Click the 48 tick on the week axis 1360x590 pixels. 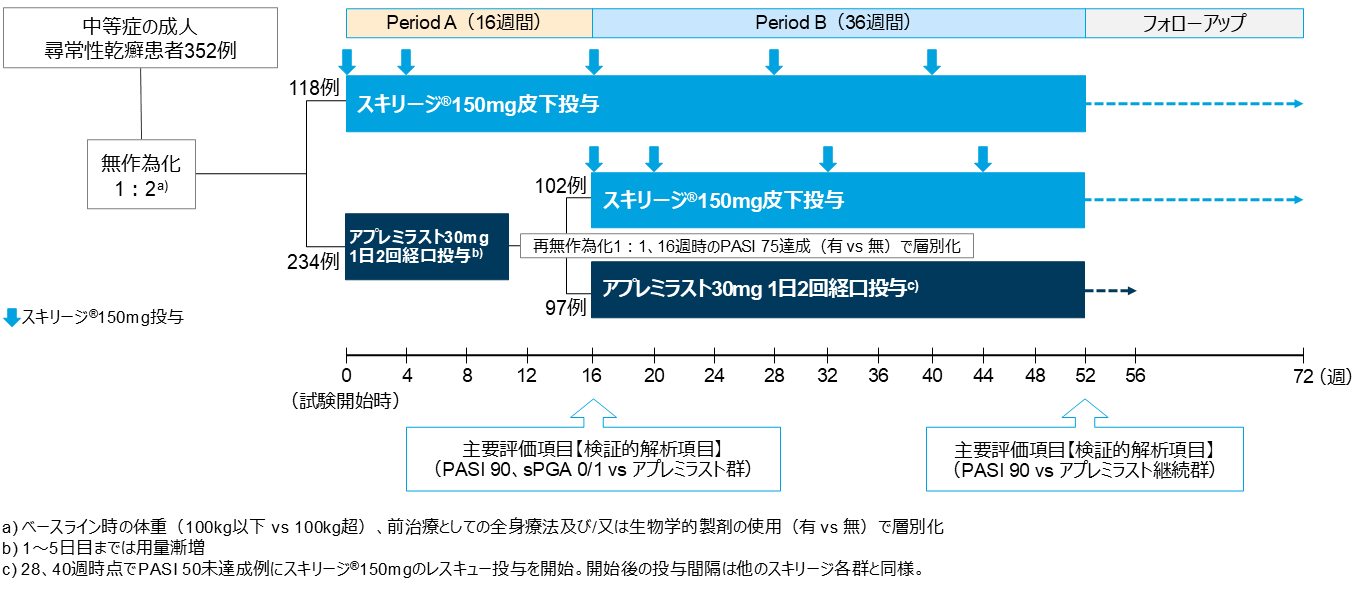[1036, 376]
